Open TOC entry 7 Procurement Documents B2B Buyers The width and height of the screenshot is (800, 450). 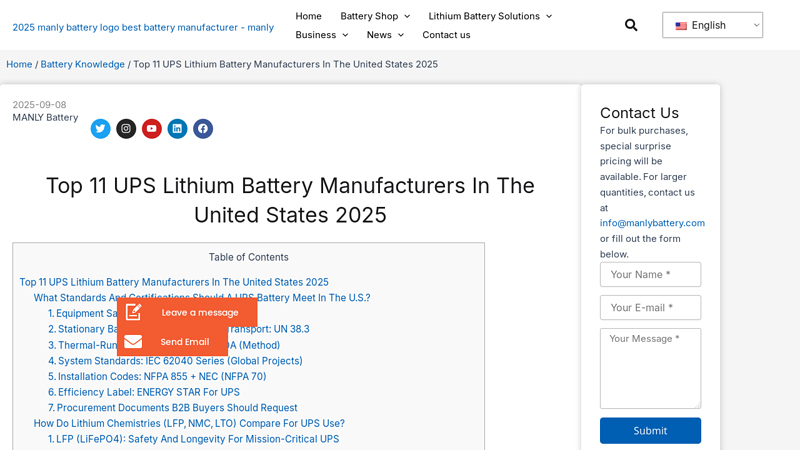point(172,408)
